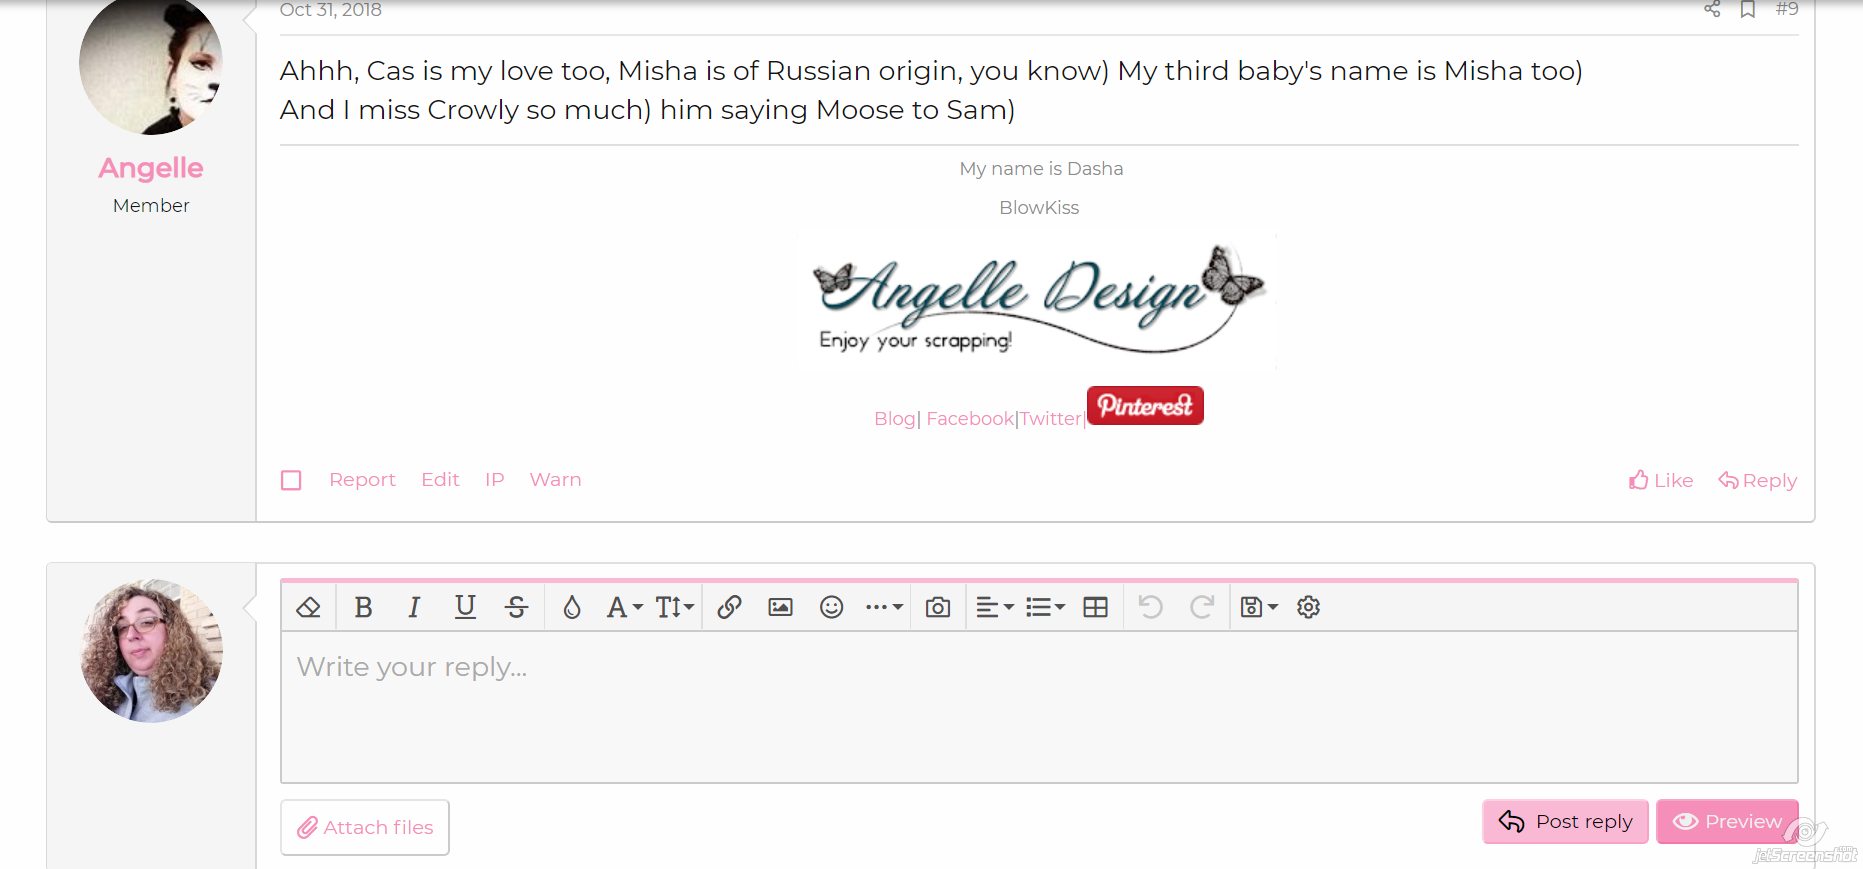1863x869 pixels.
Task: Expand the text alignment dropdown
Action: (994, 607)
